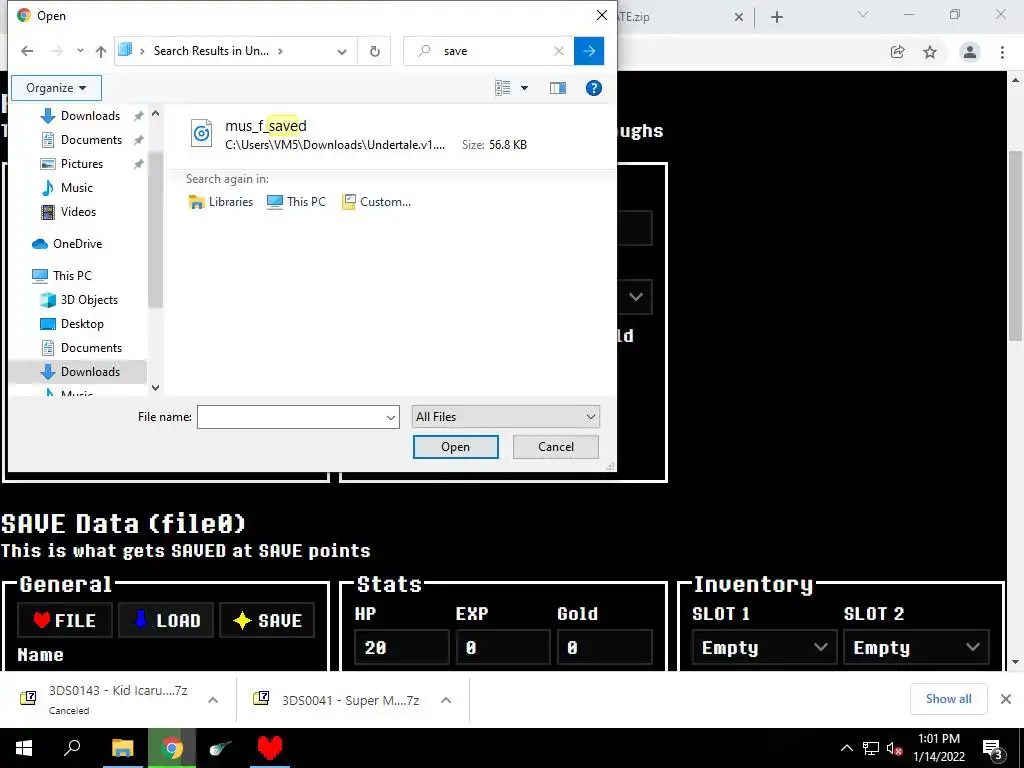Viewport: 1024px width, 768px height.
Task: Click the EXP value field
Action: point(503,648)
